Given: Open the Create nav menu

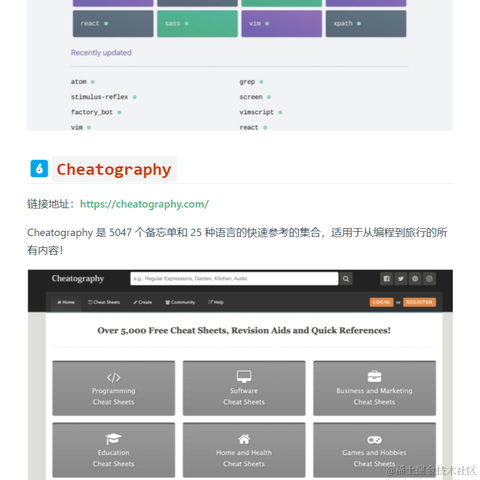Looking at the screenshot, I should (142, 302).
